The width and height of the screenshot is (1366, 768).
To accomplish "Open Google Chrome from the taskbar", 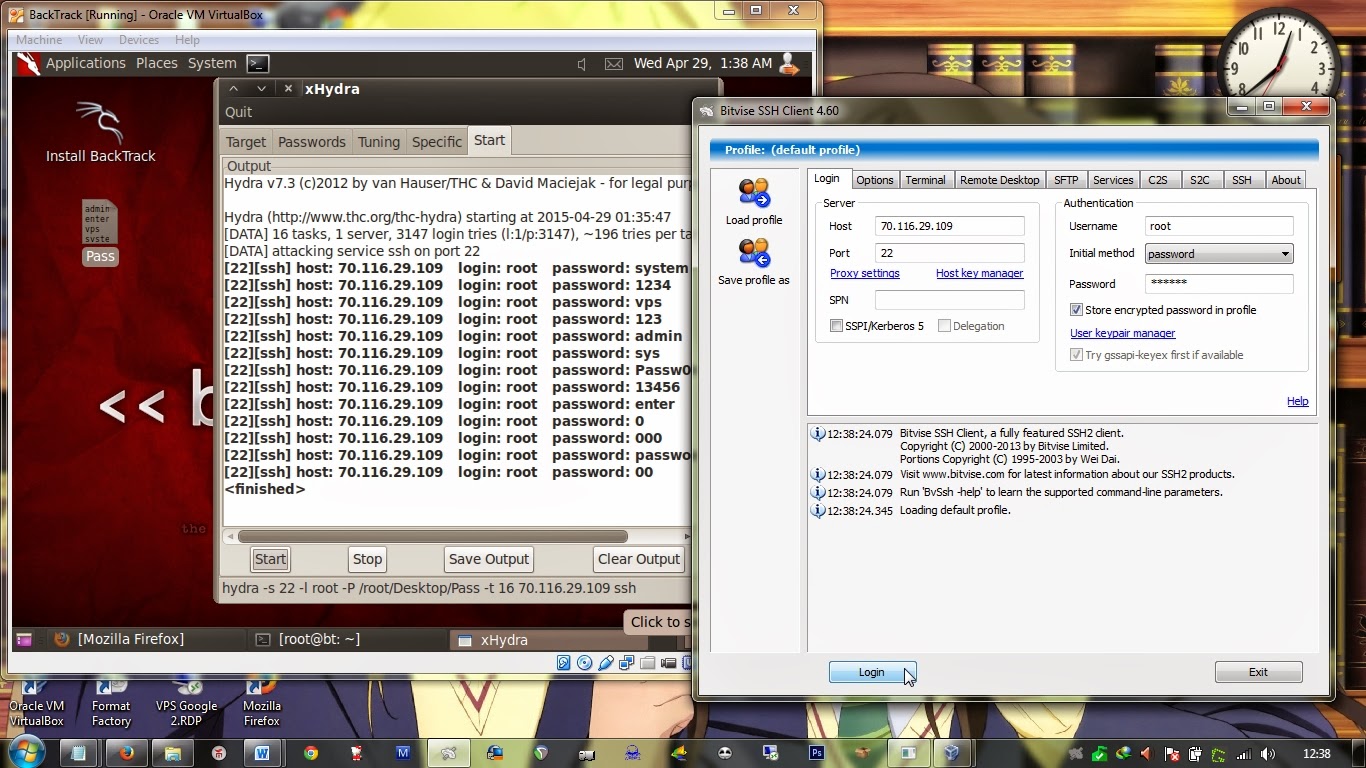I will point(311,753).
